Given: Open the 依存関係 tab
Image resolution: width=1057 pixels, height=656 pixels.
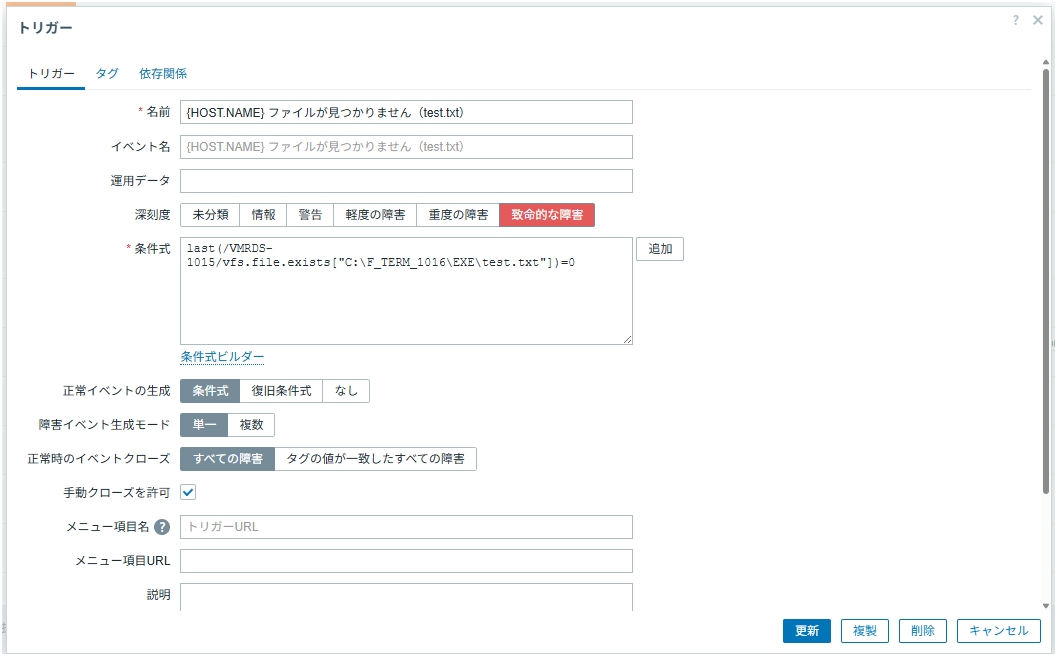Looking at the screenshot, I should point(163,74).
